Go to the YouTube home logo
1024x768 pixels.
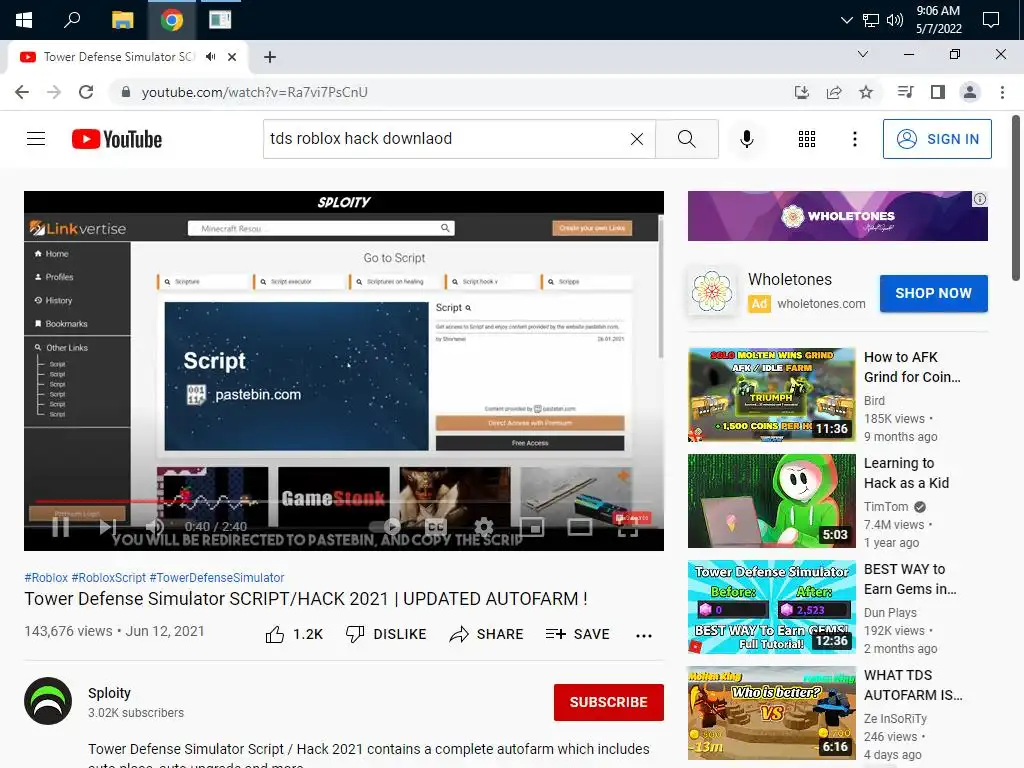pyautogui.click(x=117, y=139)
